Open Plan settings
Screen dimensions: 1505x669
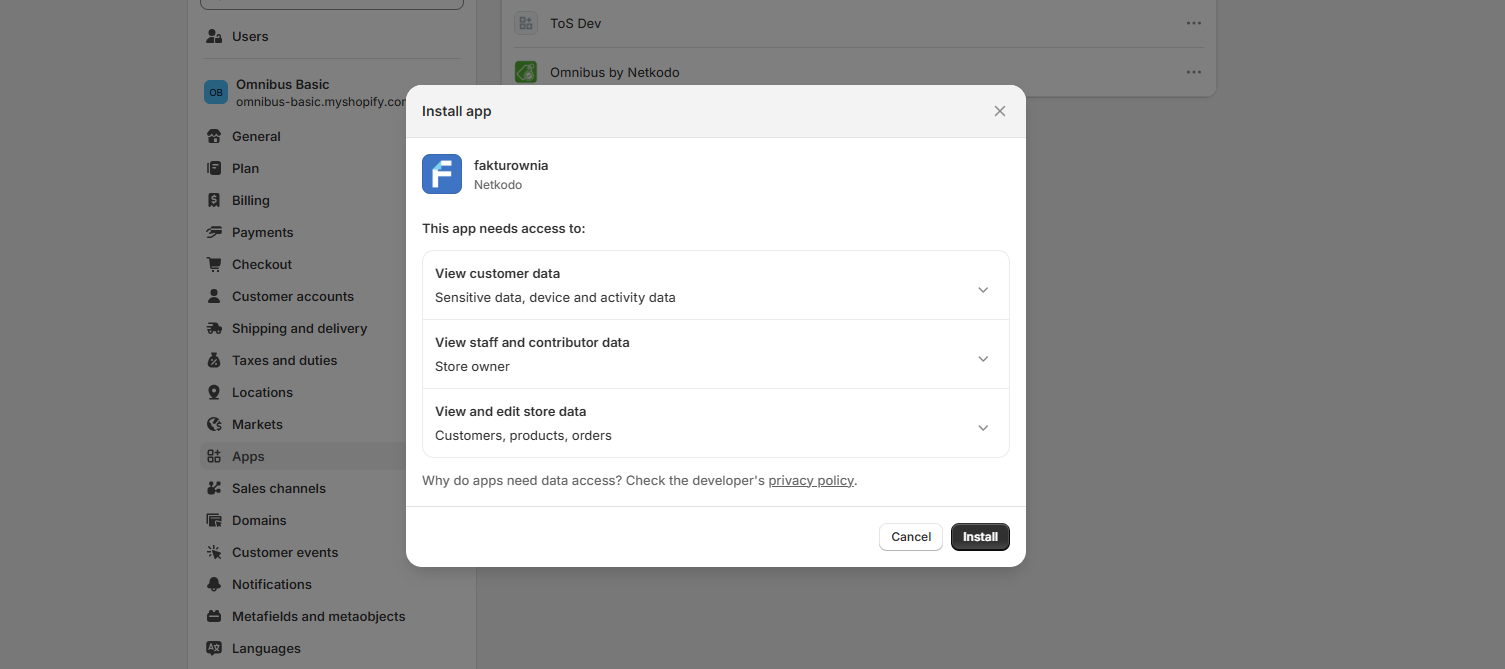245,168
